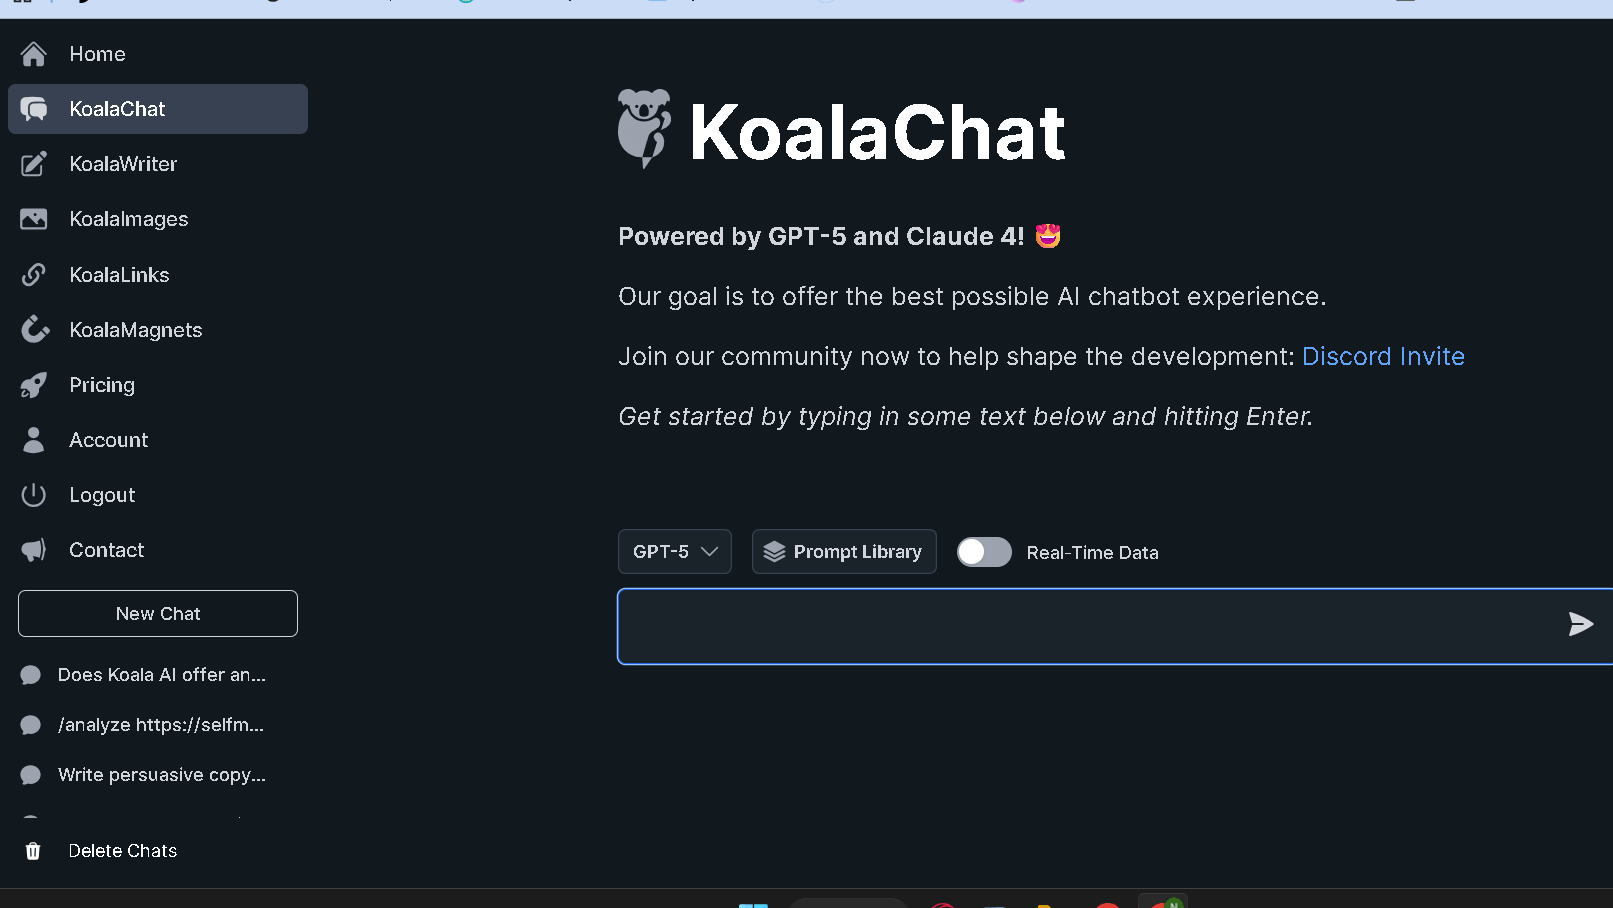This screenshot has height=908, width=1613.
Task: Click the Home icon in the sidebar
Action: pos(33,53)
